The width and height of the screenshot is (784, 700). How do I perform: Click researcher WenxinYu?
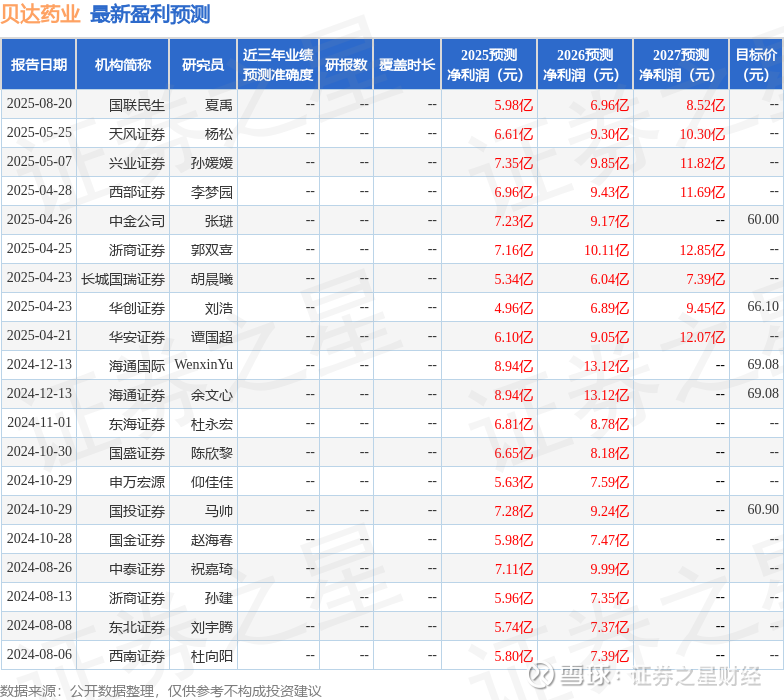coord(204,364)
